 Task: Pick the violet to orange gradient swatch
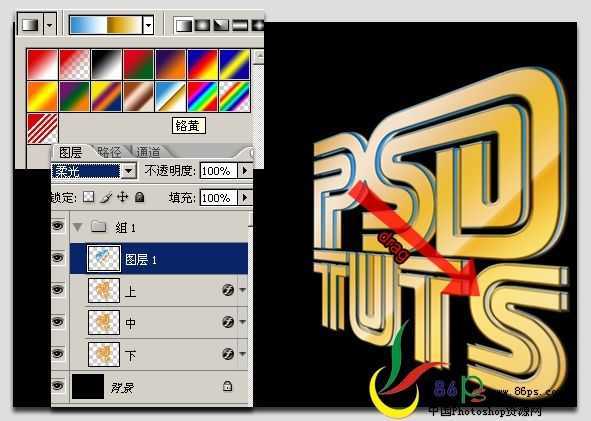pyautogui.click(x=170, y=64)
